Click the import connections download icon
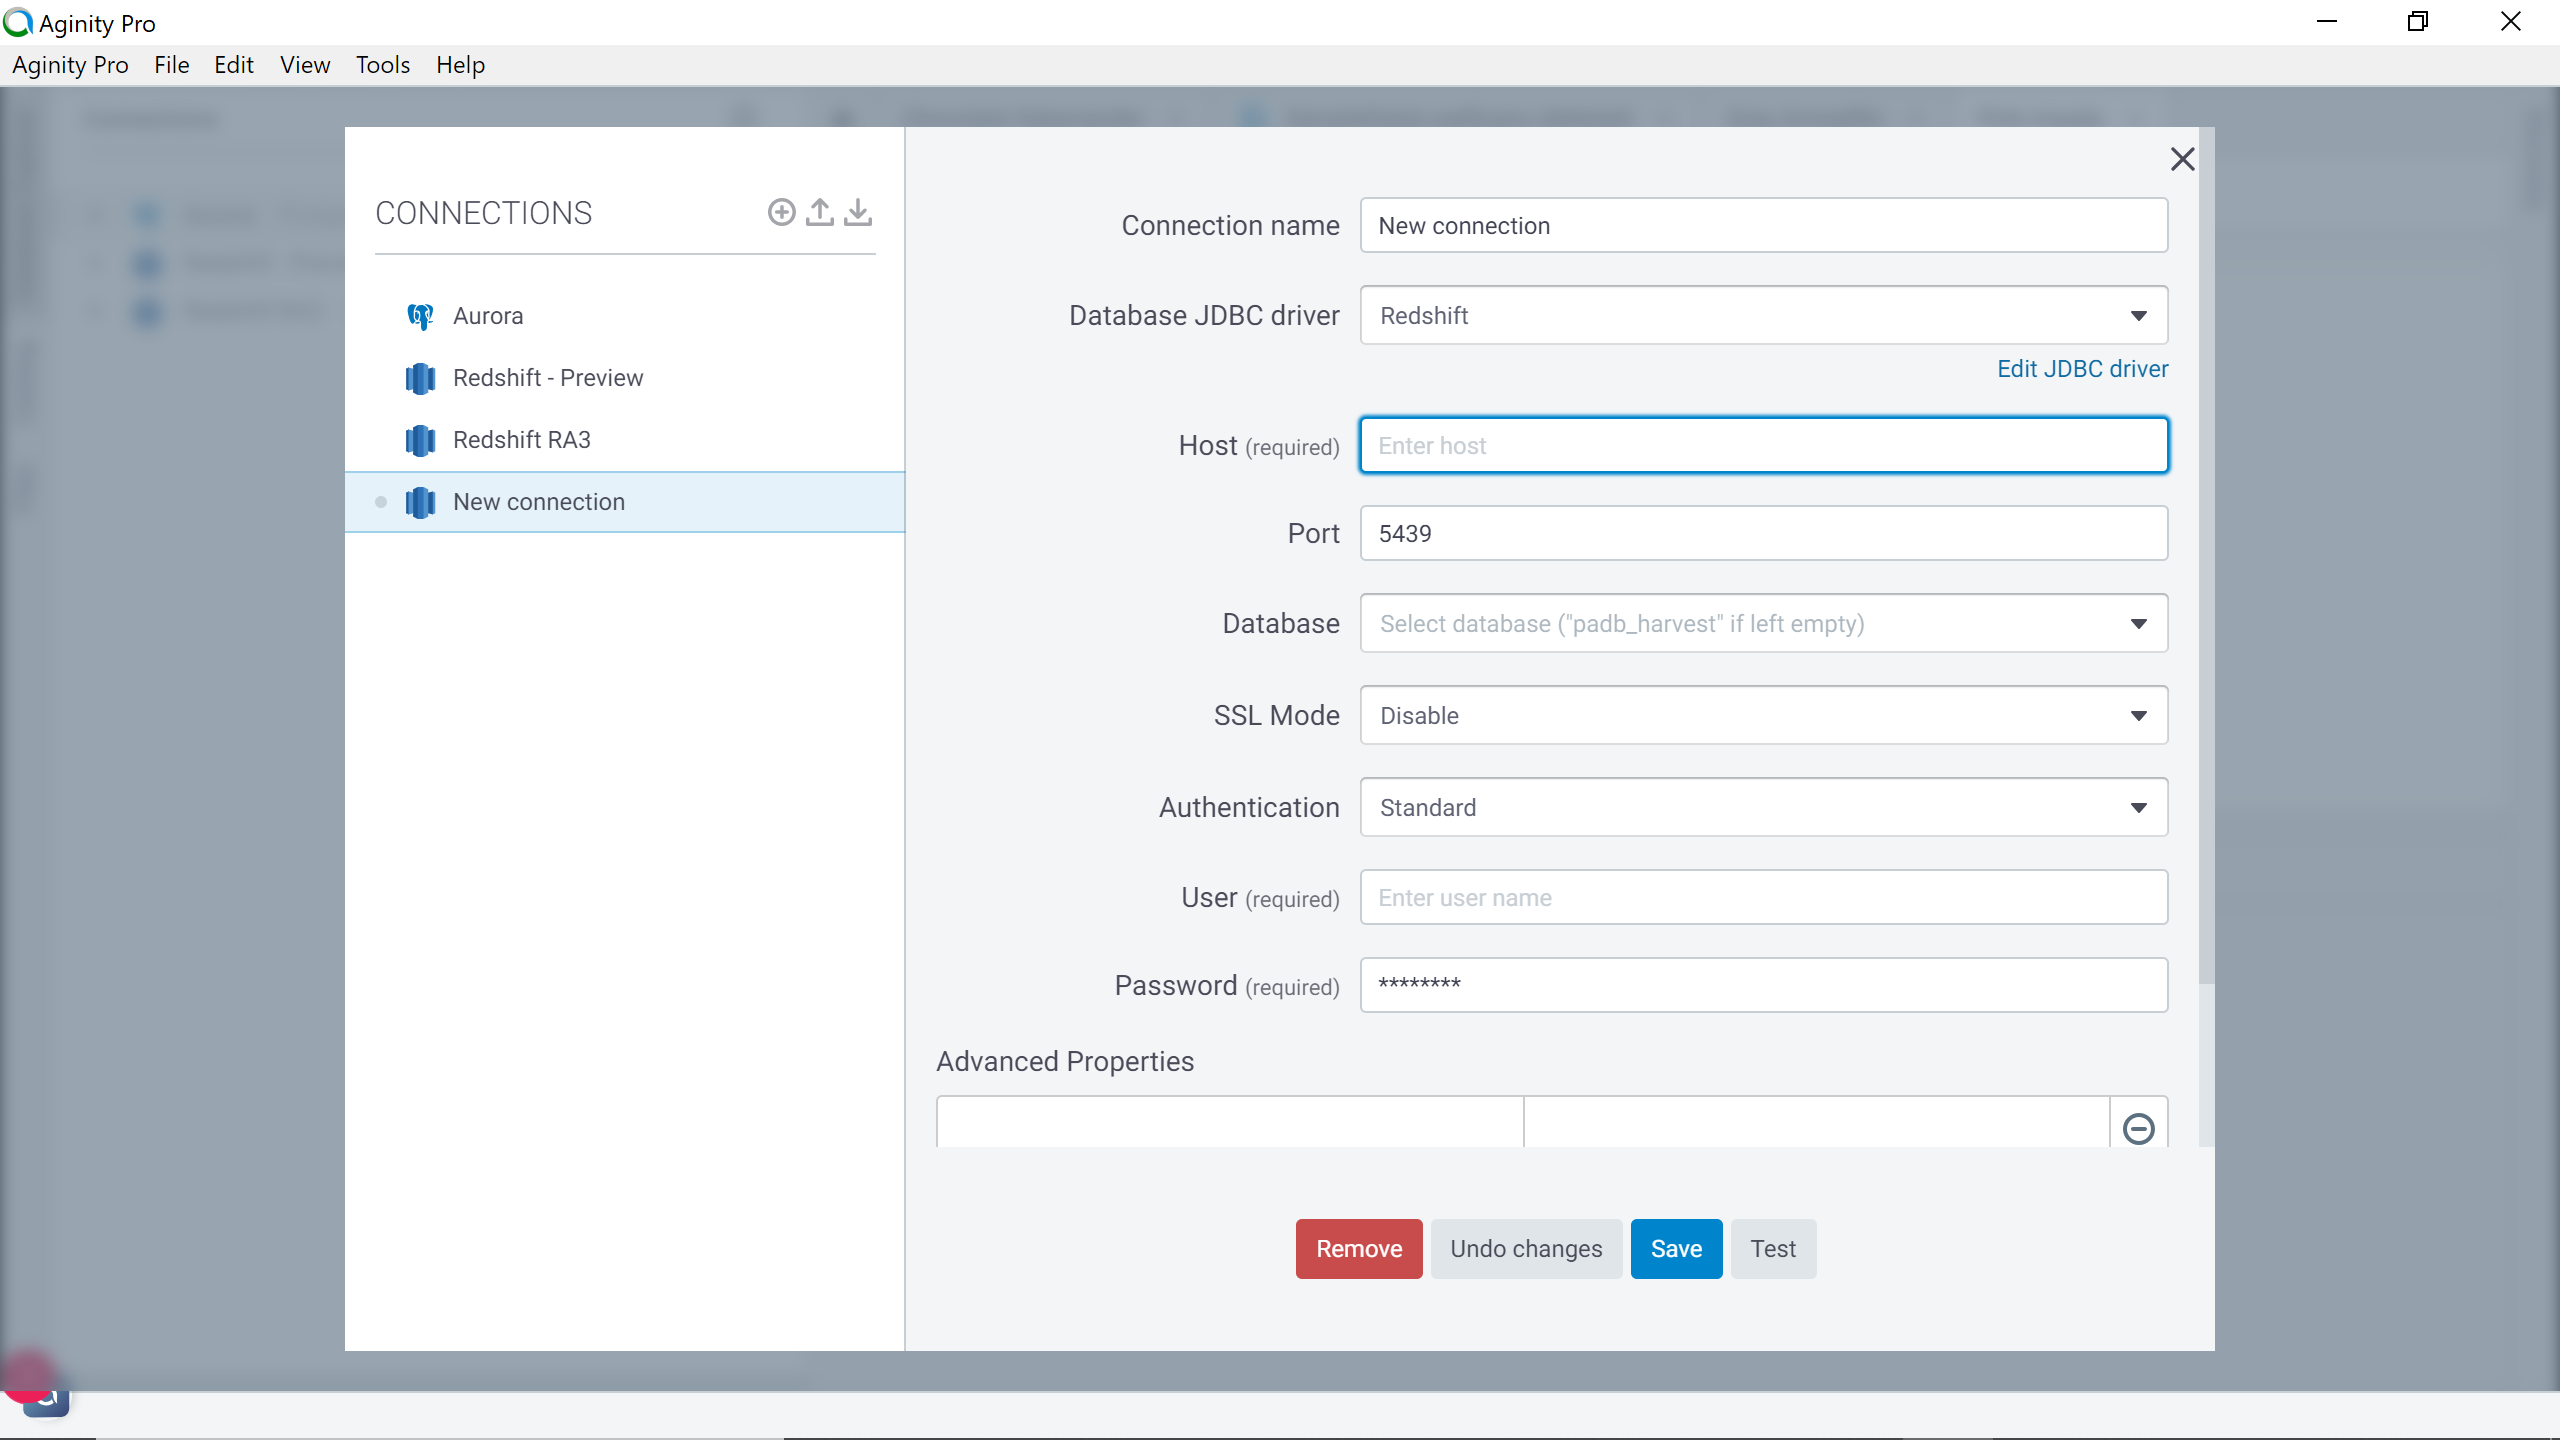2560x1440 pixels. [x=858, y=212]
